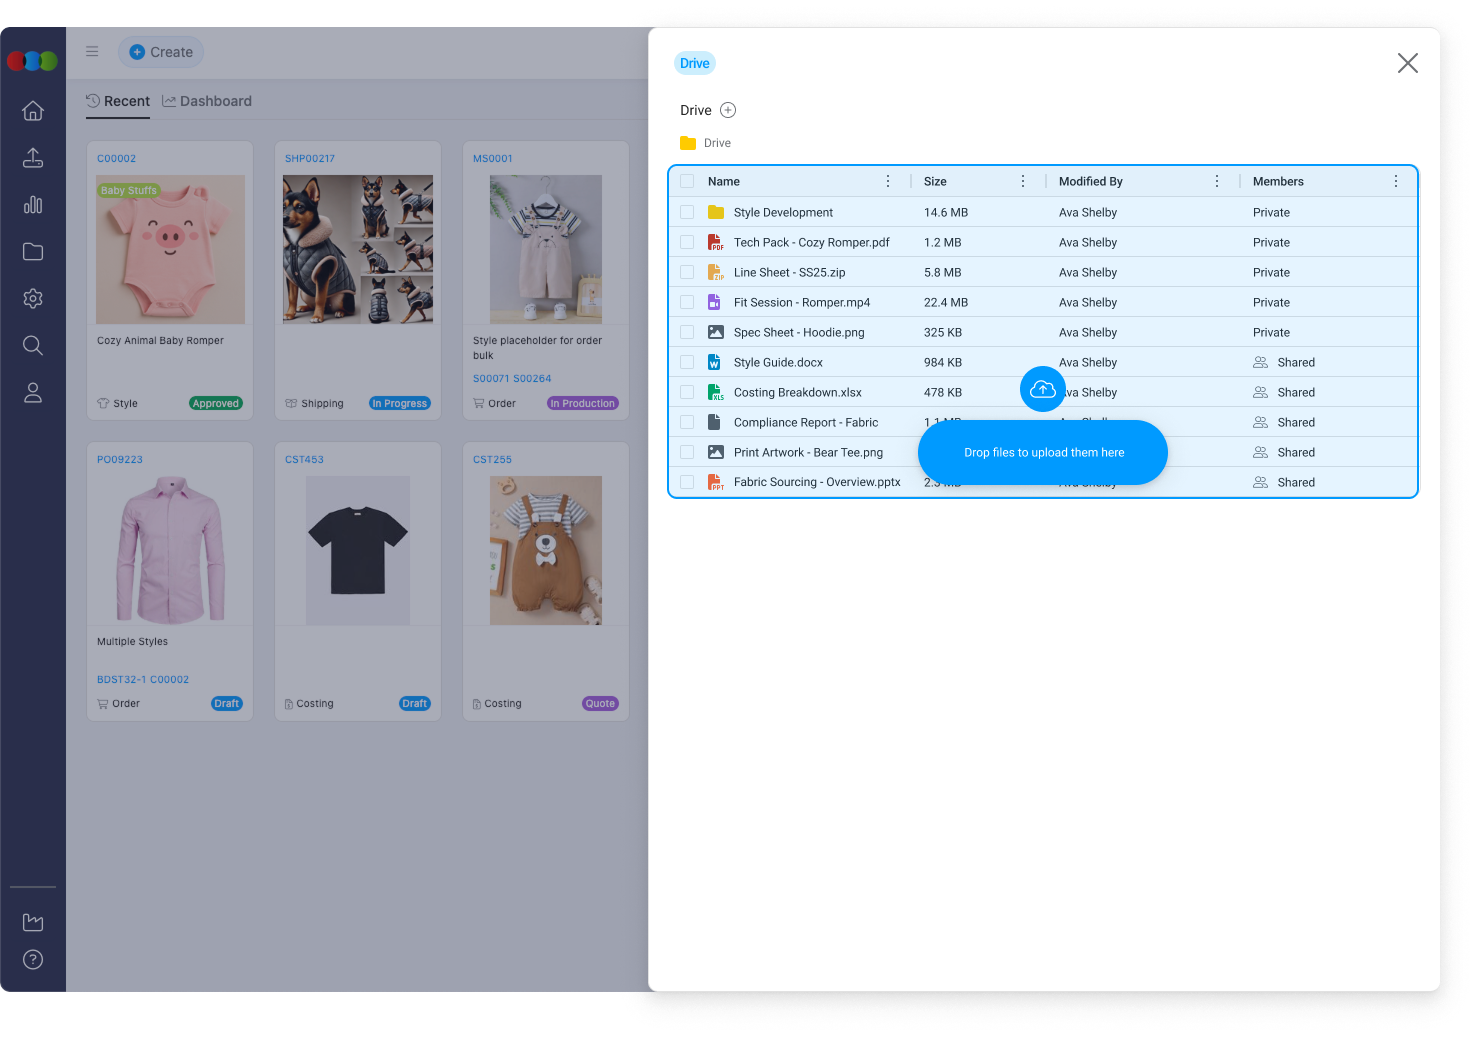Select the Line Sheet - SS25.zip checkbox
Screen dimensions: 1476x1037
pyautogui.click(x=687, y=272)
